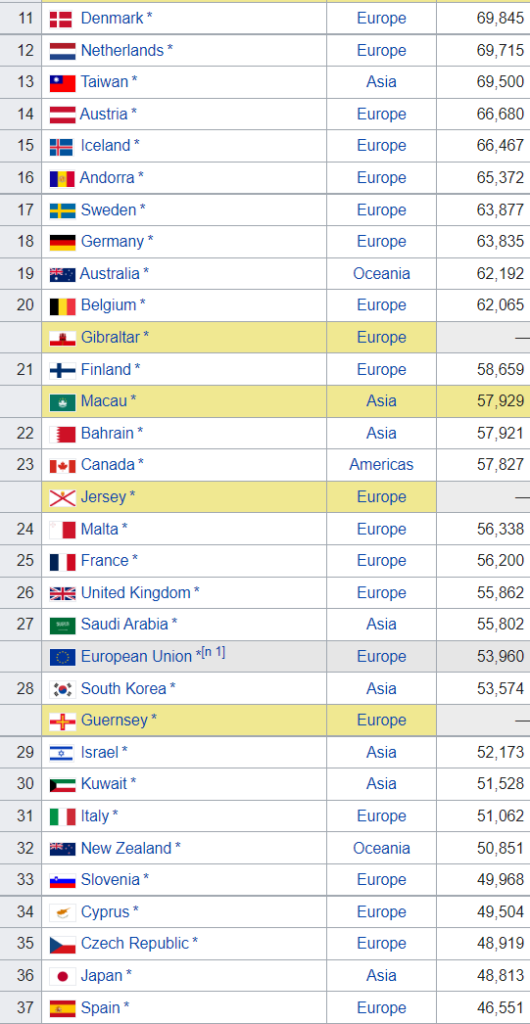Open the Saudi Arabia link

point(125,624)
